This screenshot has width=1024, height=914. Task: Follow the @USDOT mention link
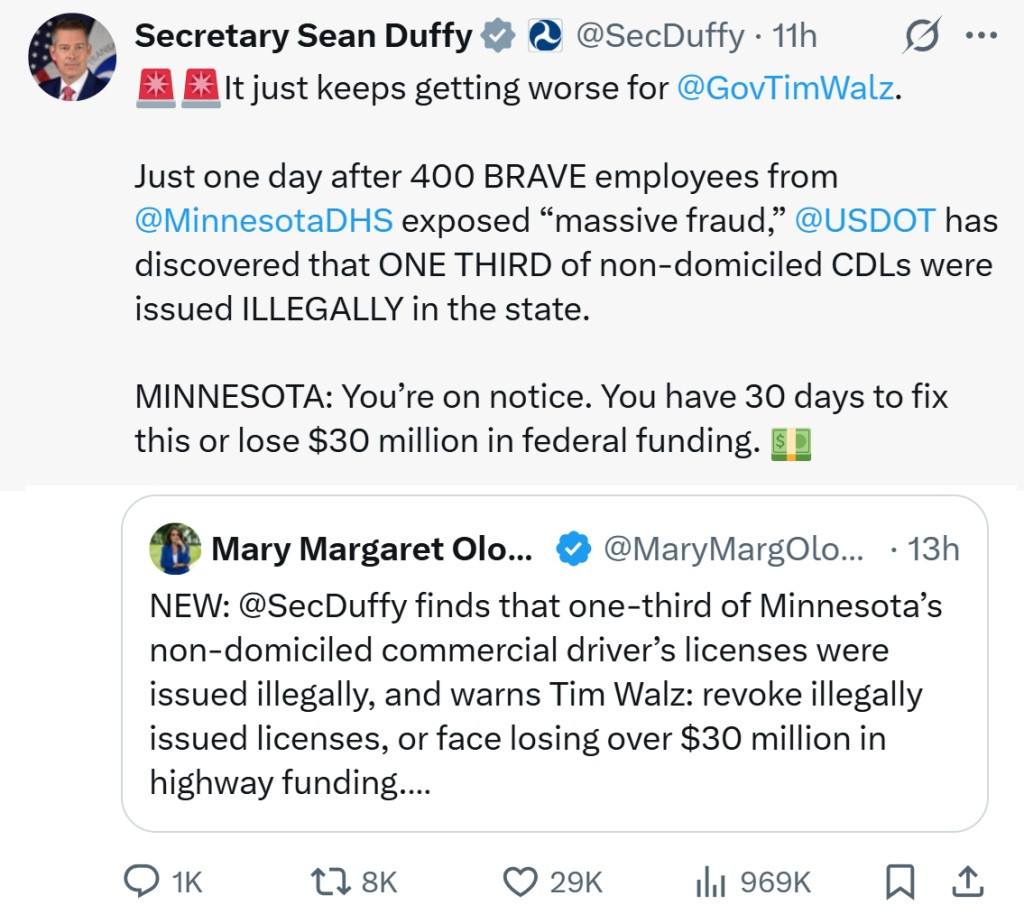point(866,220)
